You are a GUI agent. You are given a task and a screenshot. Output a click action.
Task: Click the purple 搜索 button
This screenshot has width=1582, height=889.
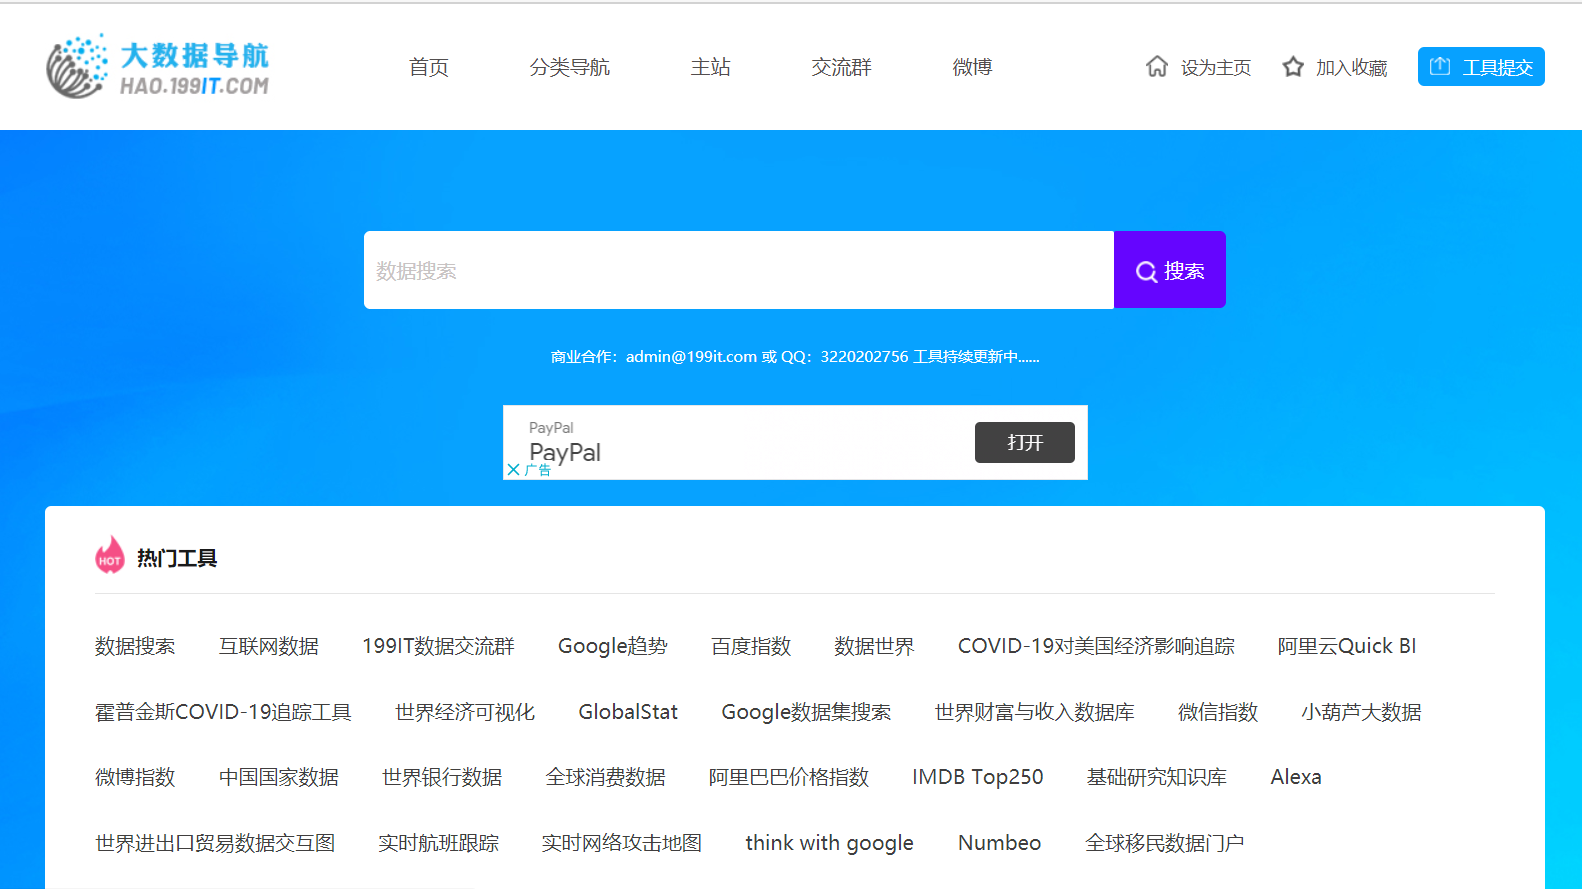click(1170, 270)
